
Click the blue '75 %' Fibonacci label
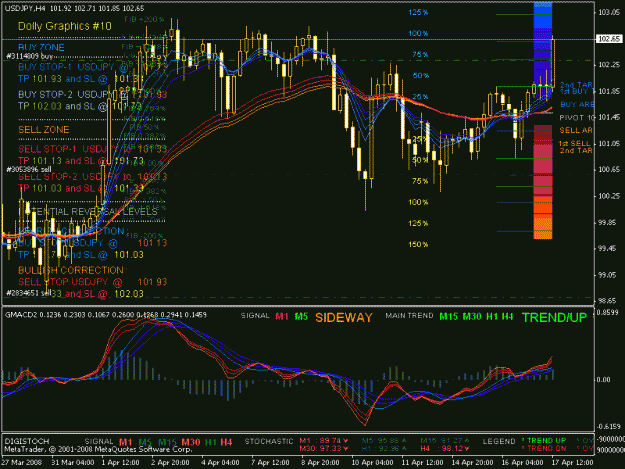point(420,55)
